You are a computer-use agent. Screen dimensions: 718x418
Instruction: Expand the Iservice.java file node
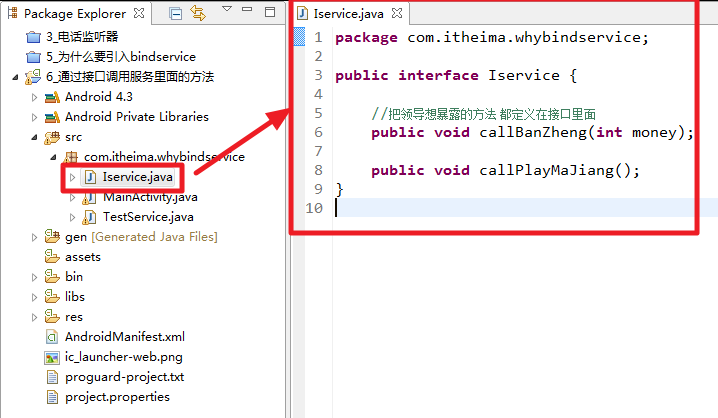(72, 177)
